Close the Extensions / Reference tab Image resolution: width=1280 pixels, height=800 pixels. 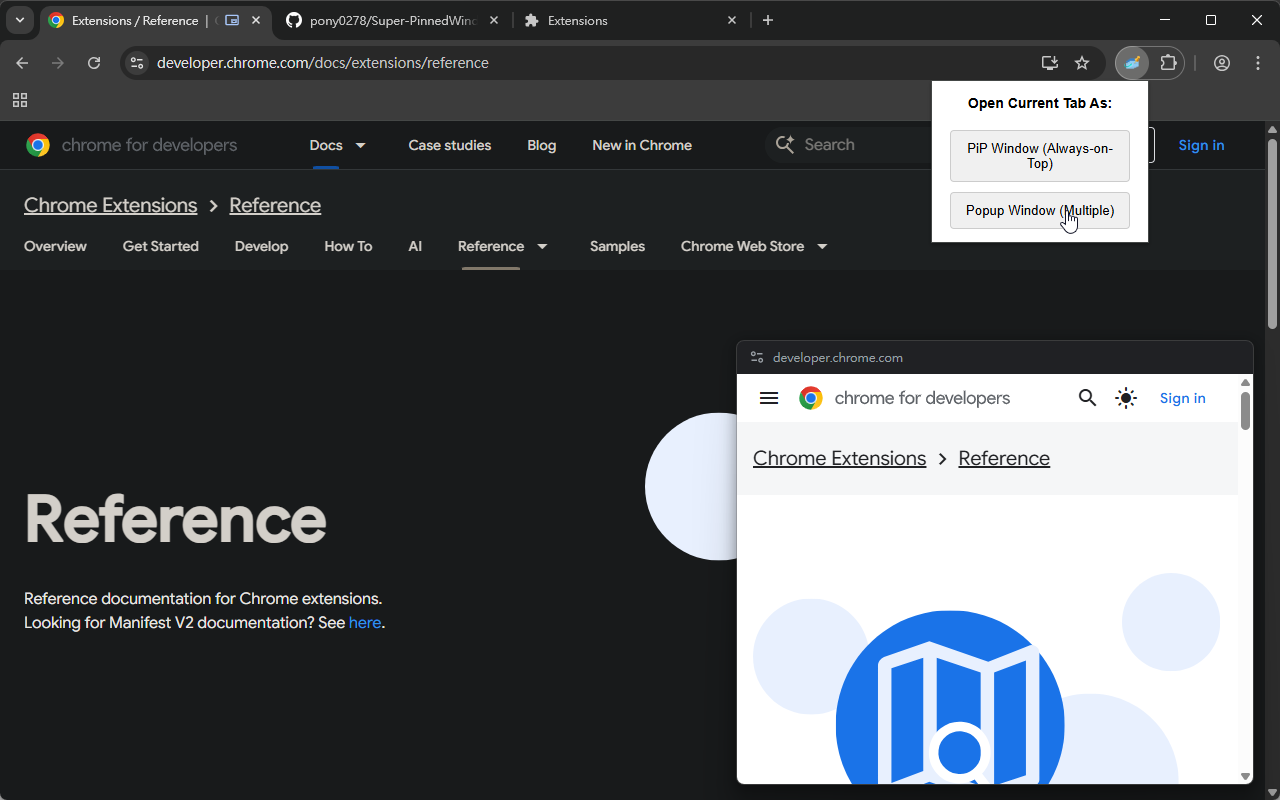(x=258, y=20)
